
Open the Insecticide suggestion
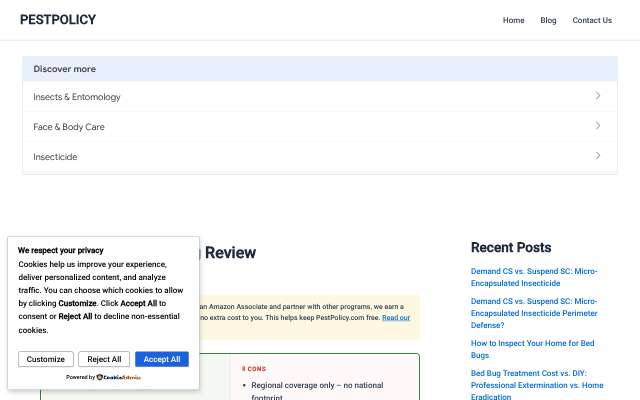(x=320, y=157)
